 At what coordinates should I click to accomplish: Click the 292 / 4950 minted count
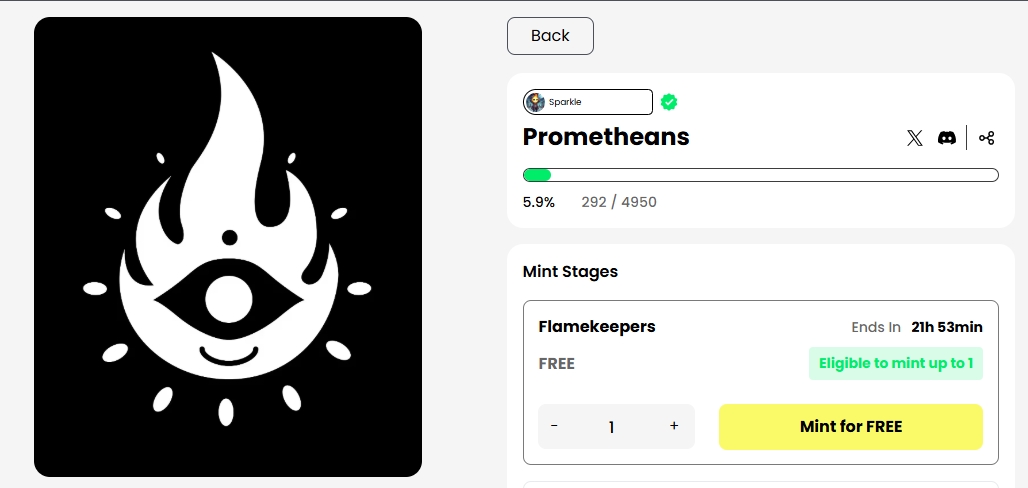click(619, 202)
